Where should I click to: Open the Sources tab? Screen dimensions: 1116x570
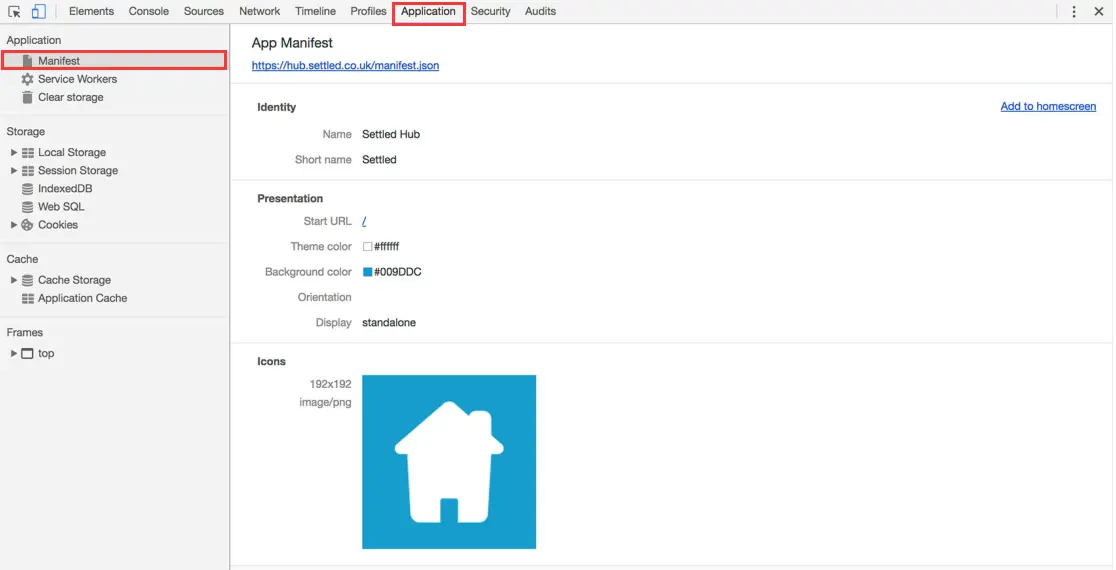(204, 11)
